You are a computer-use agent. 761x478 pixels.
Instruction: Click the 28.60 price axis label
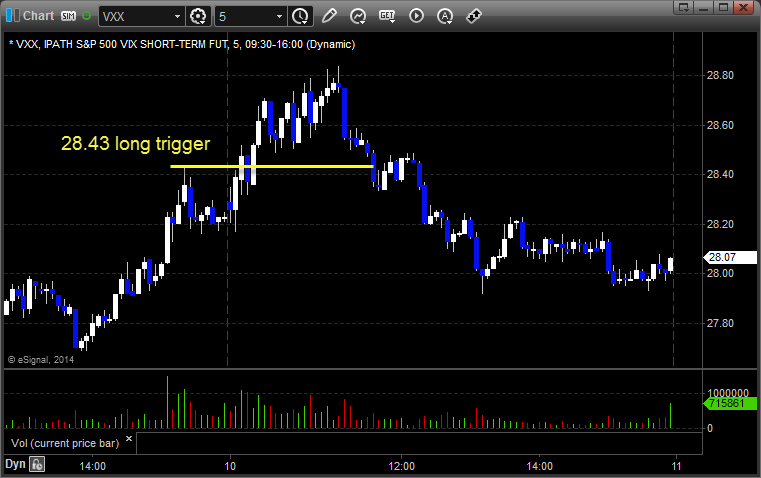720,125
